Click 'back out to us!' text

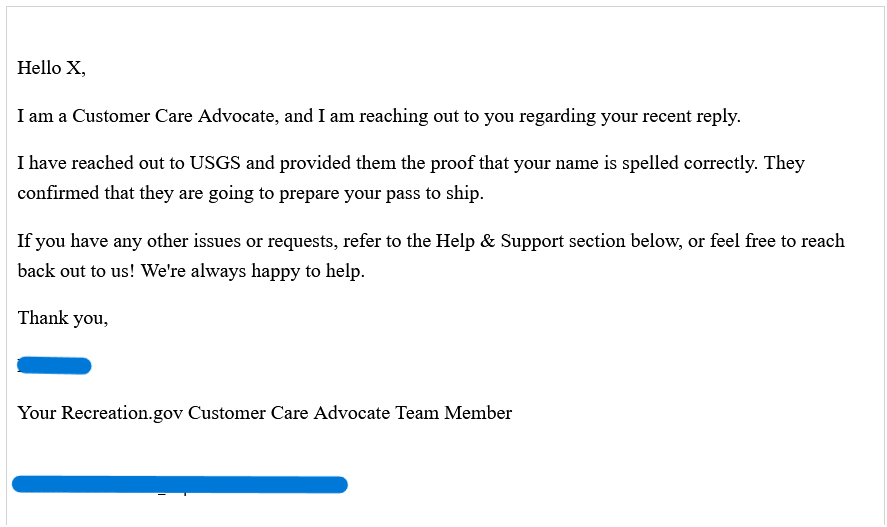[76, 271]
